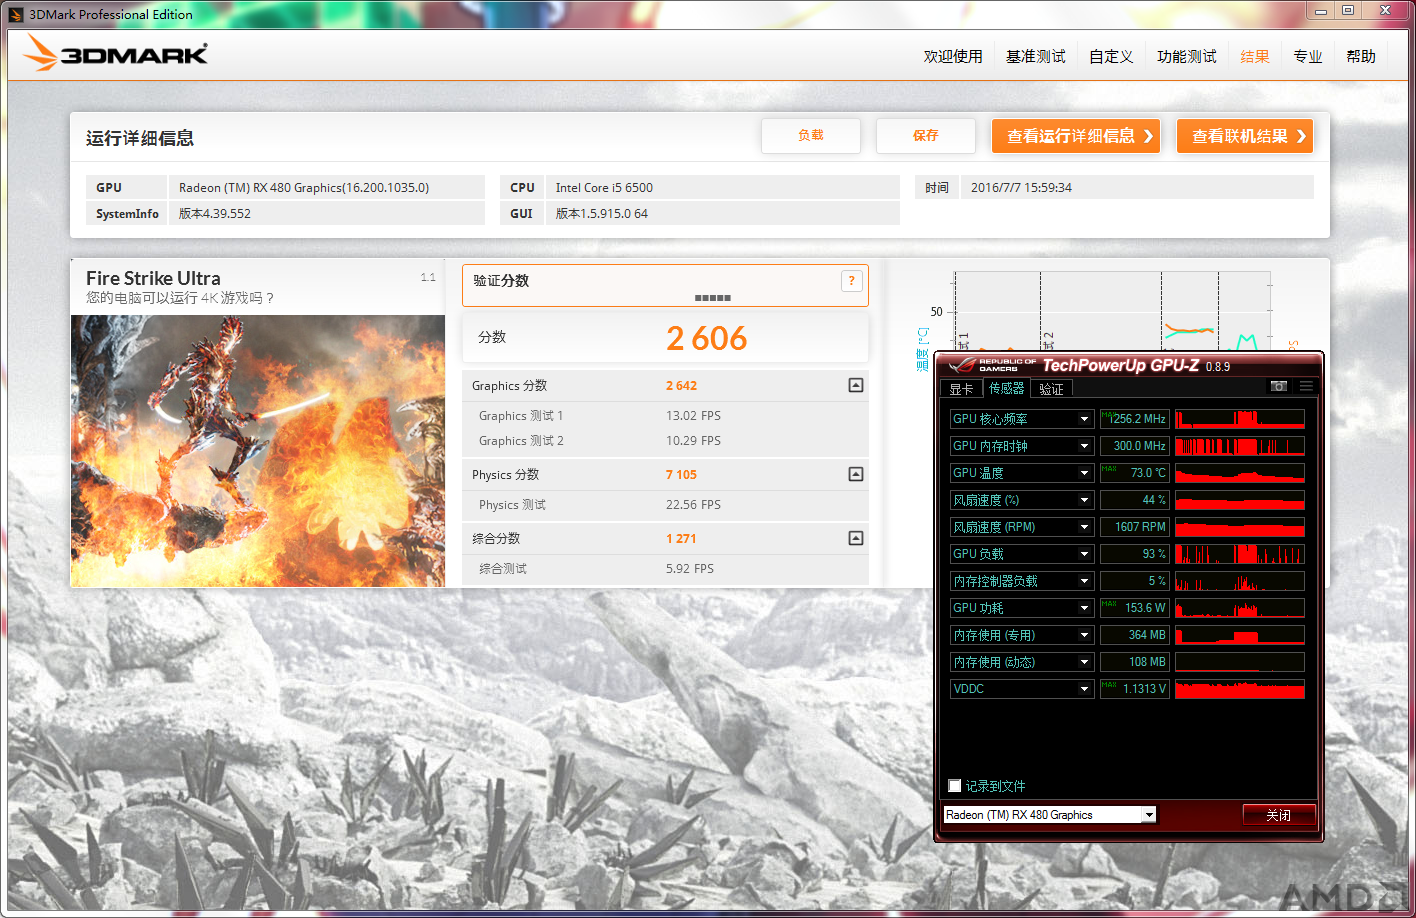Switch to 显卡 tab in GPU-Z
The image size is (1416, 918).
tap(961, 389)
